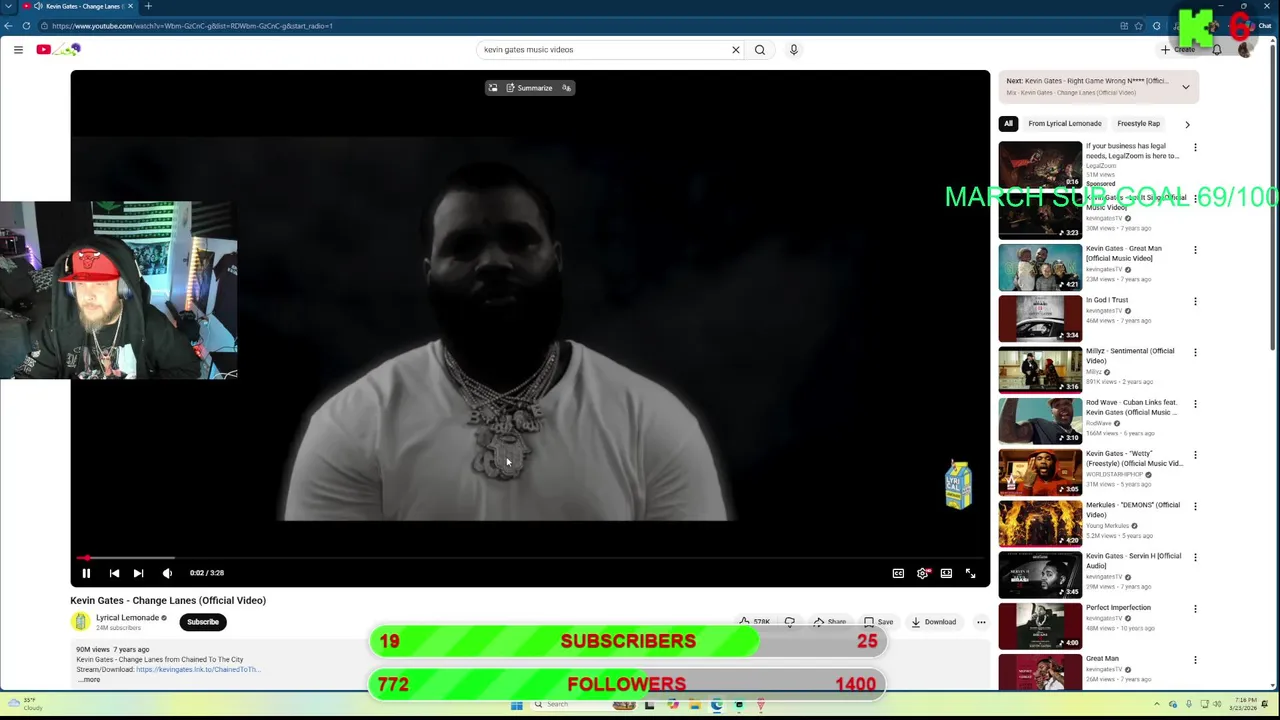Like the video (578K)
This screenshot has width=1280, height=720.
click(754, 622)
